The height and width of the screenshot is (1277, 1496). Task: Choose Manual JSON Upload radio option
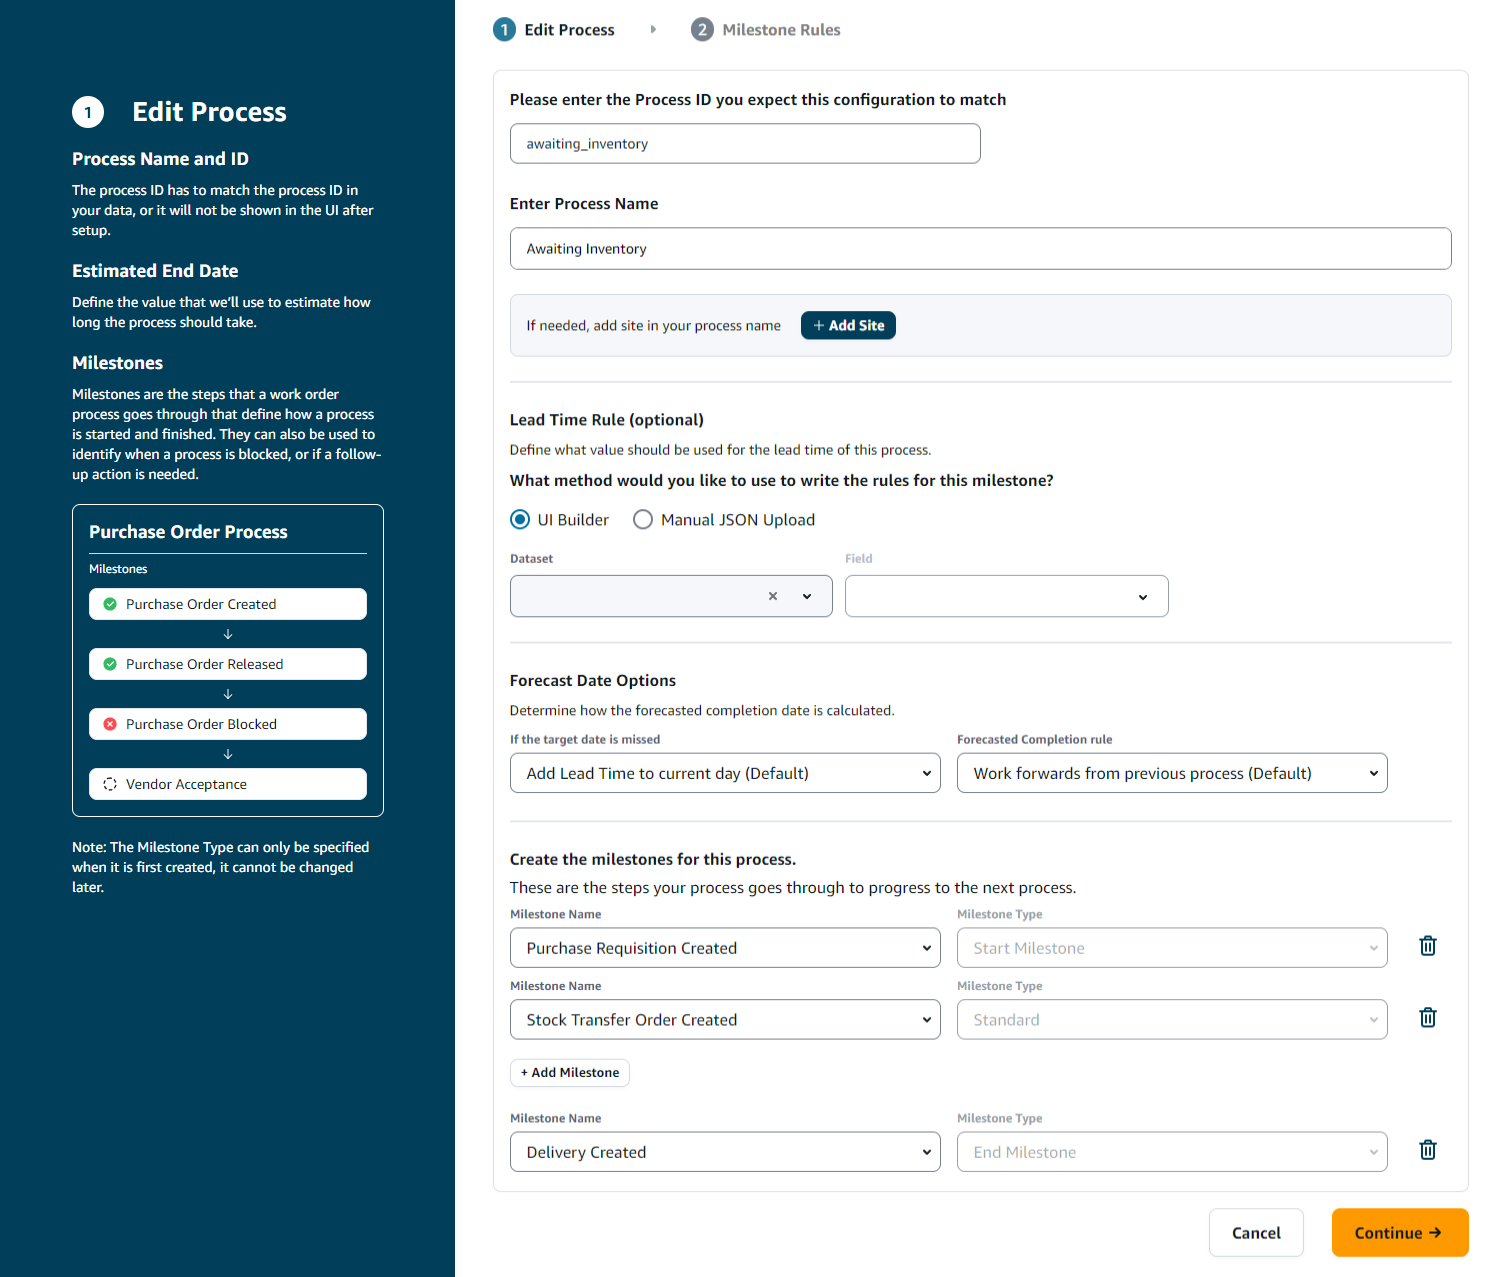pos(643,520)
